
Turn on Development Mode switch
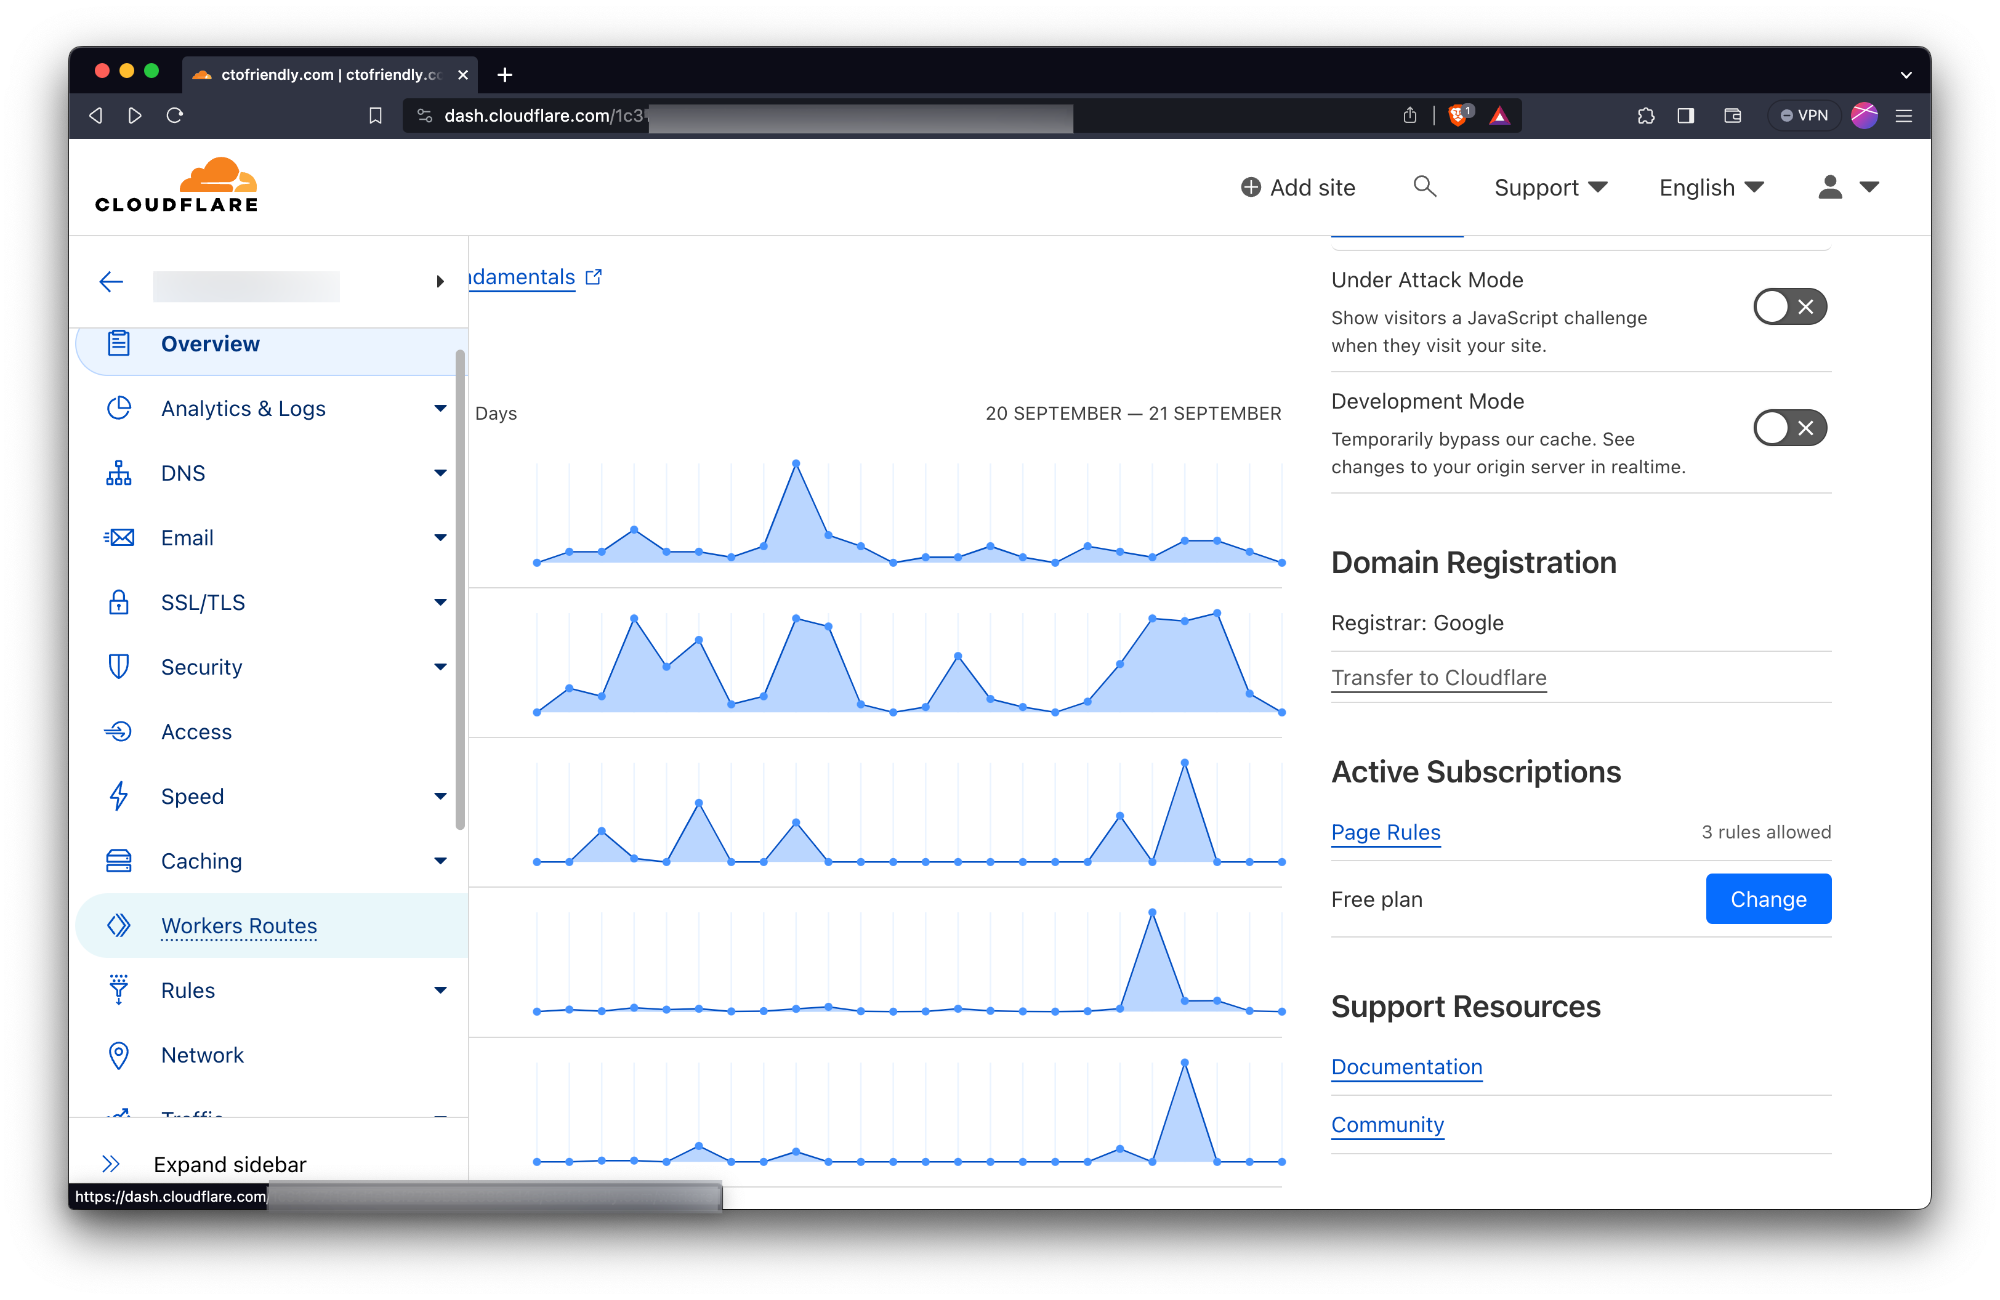1789,428
